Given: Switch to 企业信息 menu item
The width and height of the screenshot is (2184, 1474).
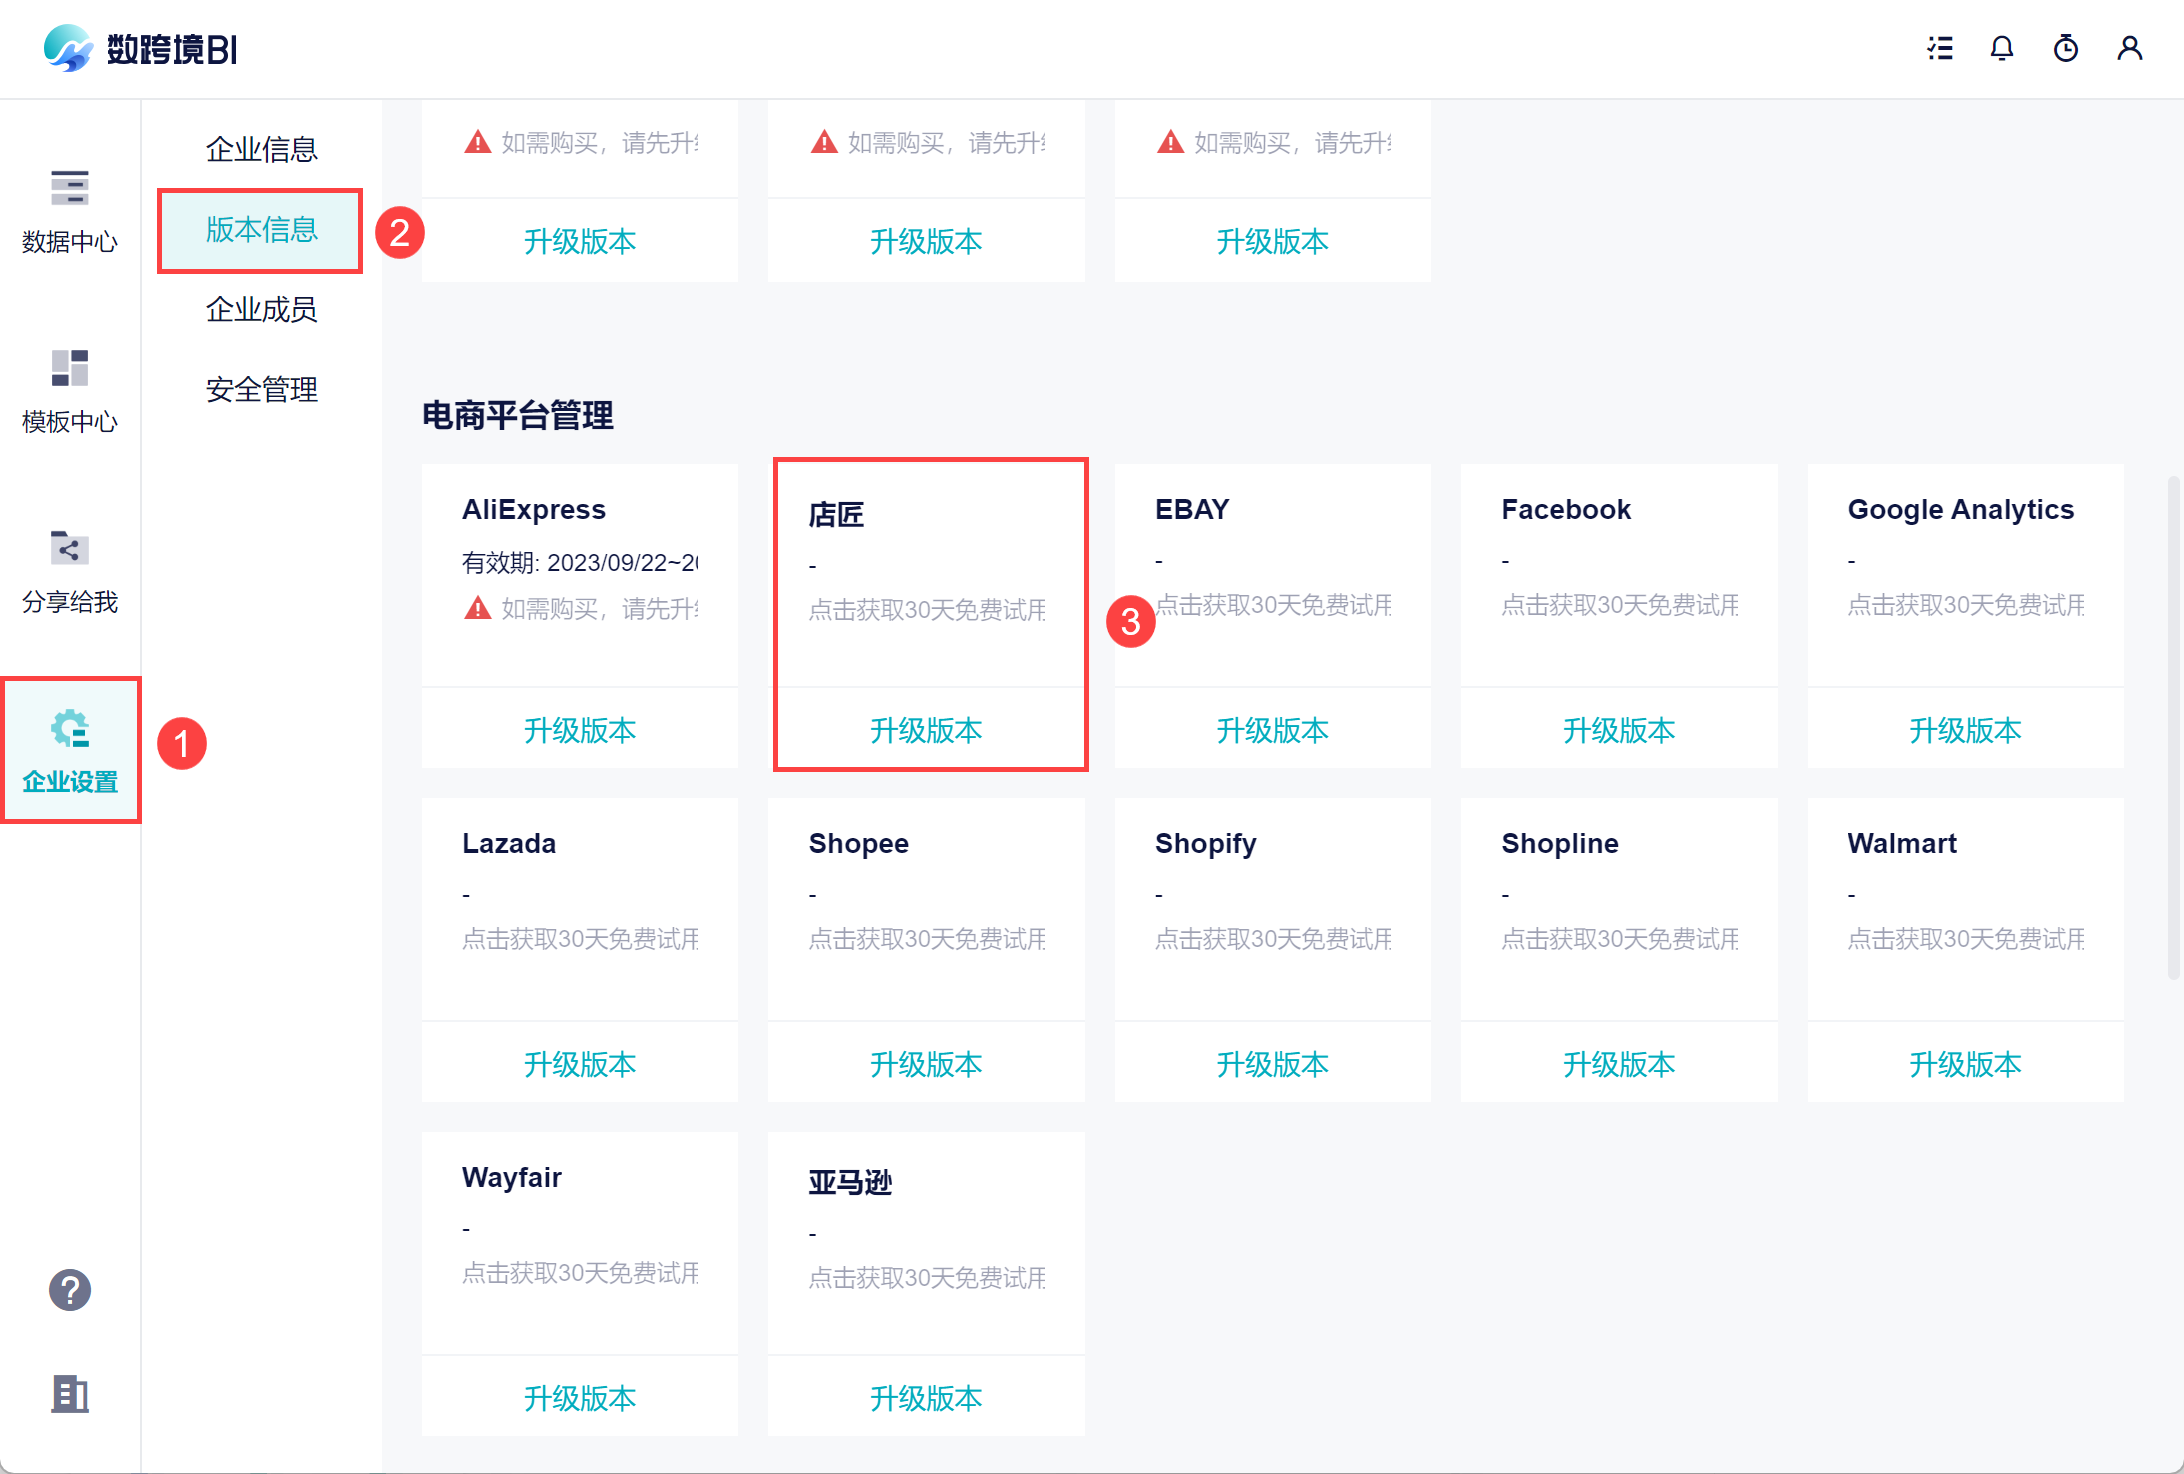Looking at the screenshot, I should point(261,149).
